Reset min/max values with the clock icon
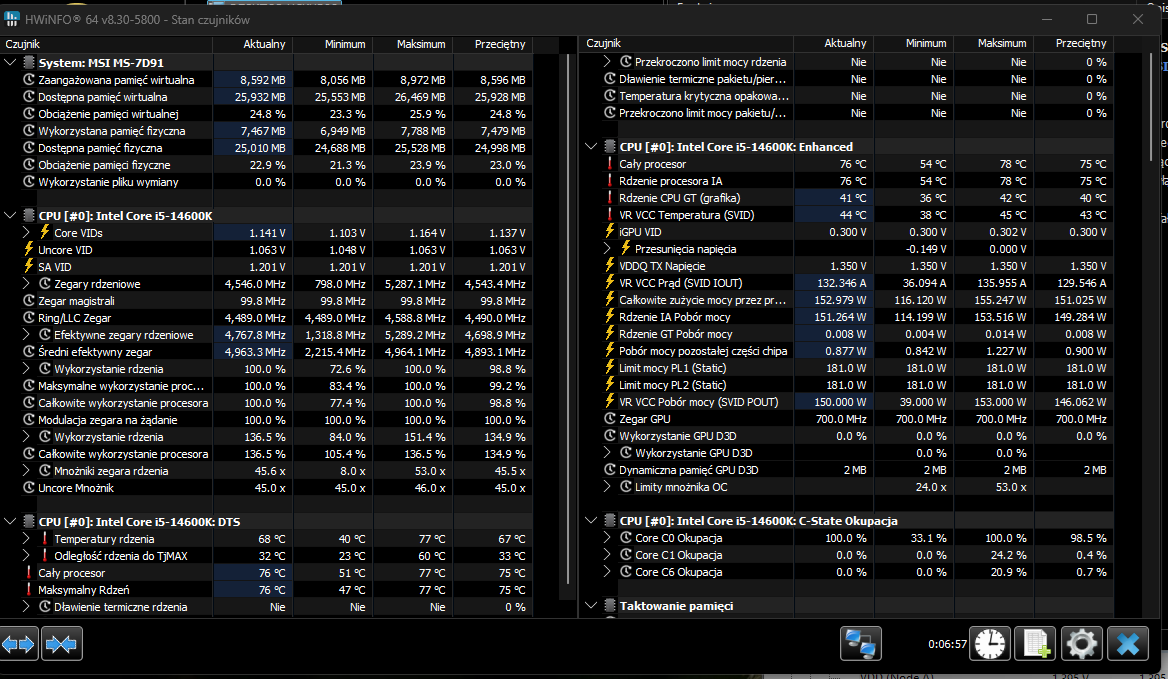 click(991, 645)
